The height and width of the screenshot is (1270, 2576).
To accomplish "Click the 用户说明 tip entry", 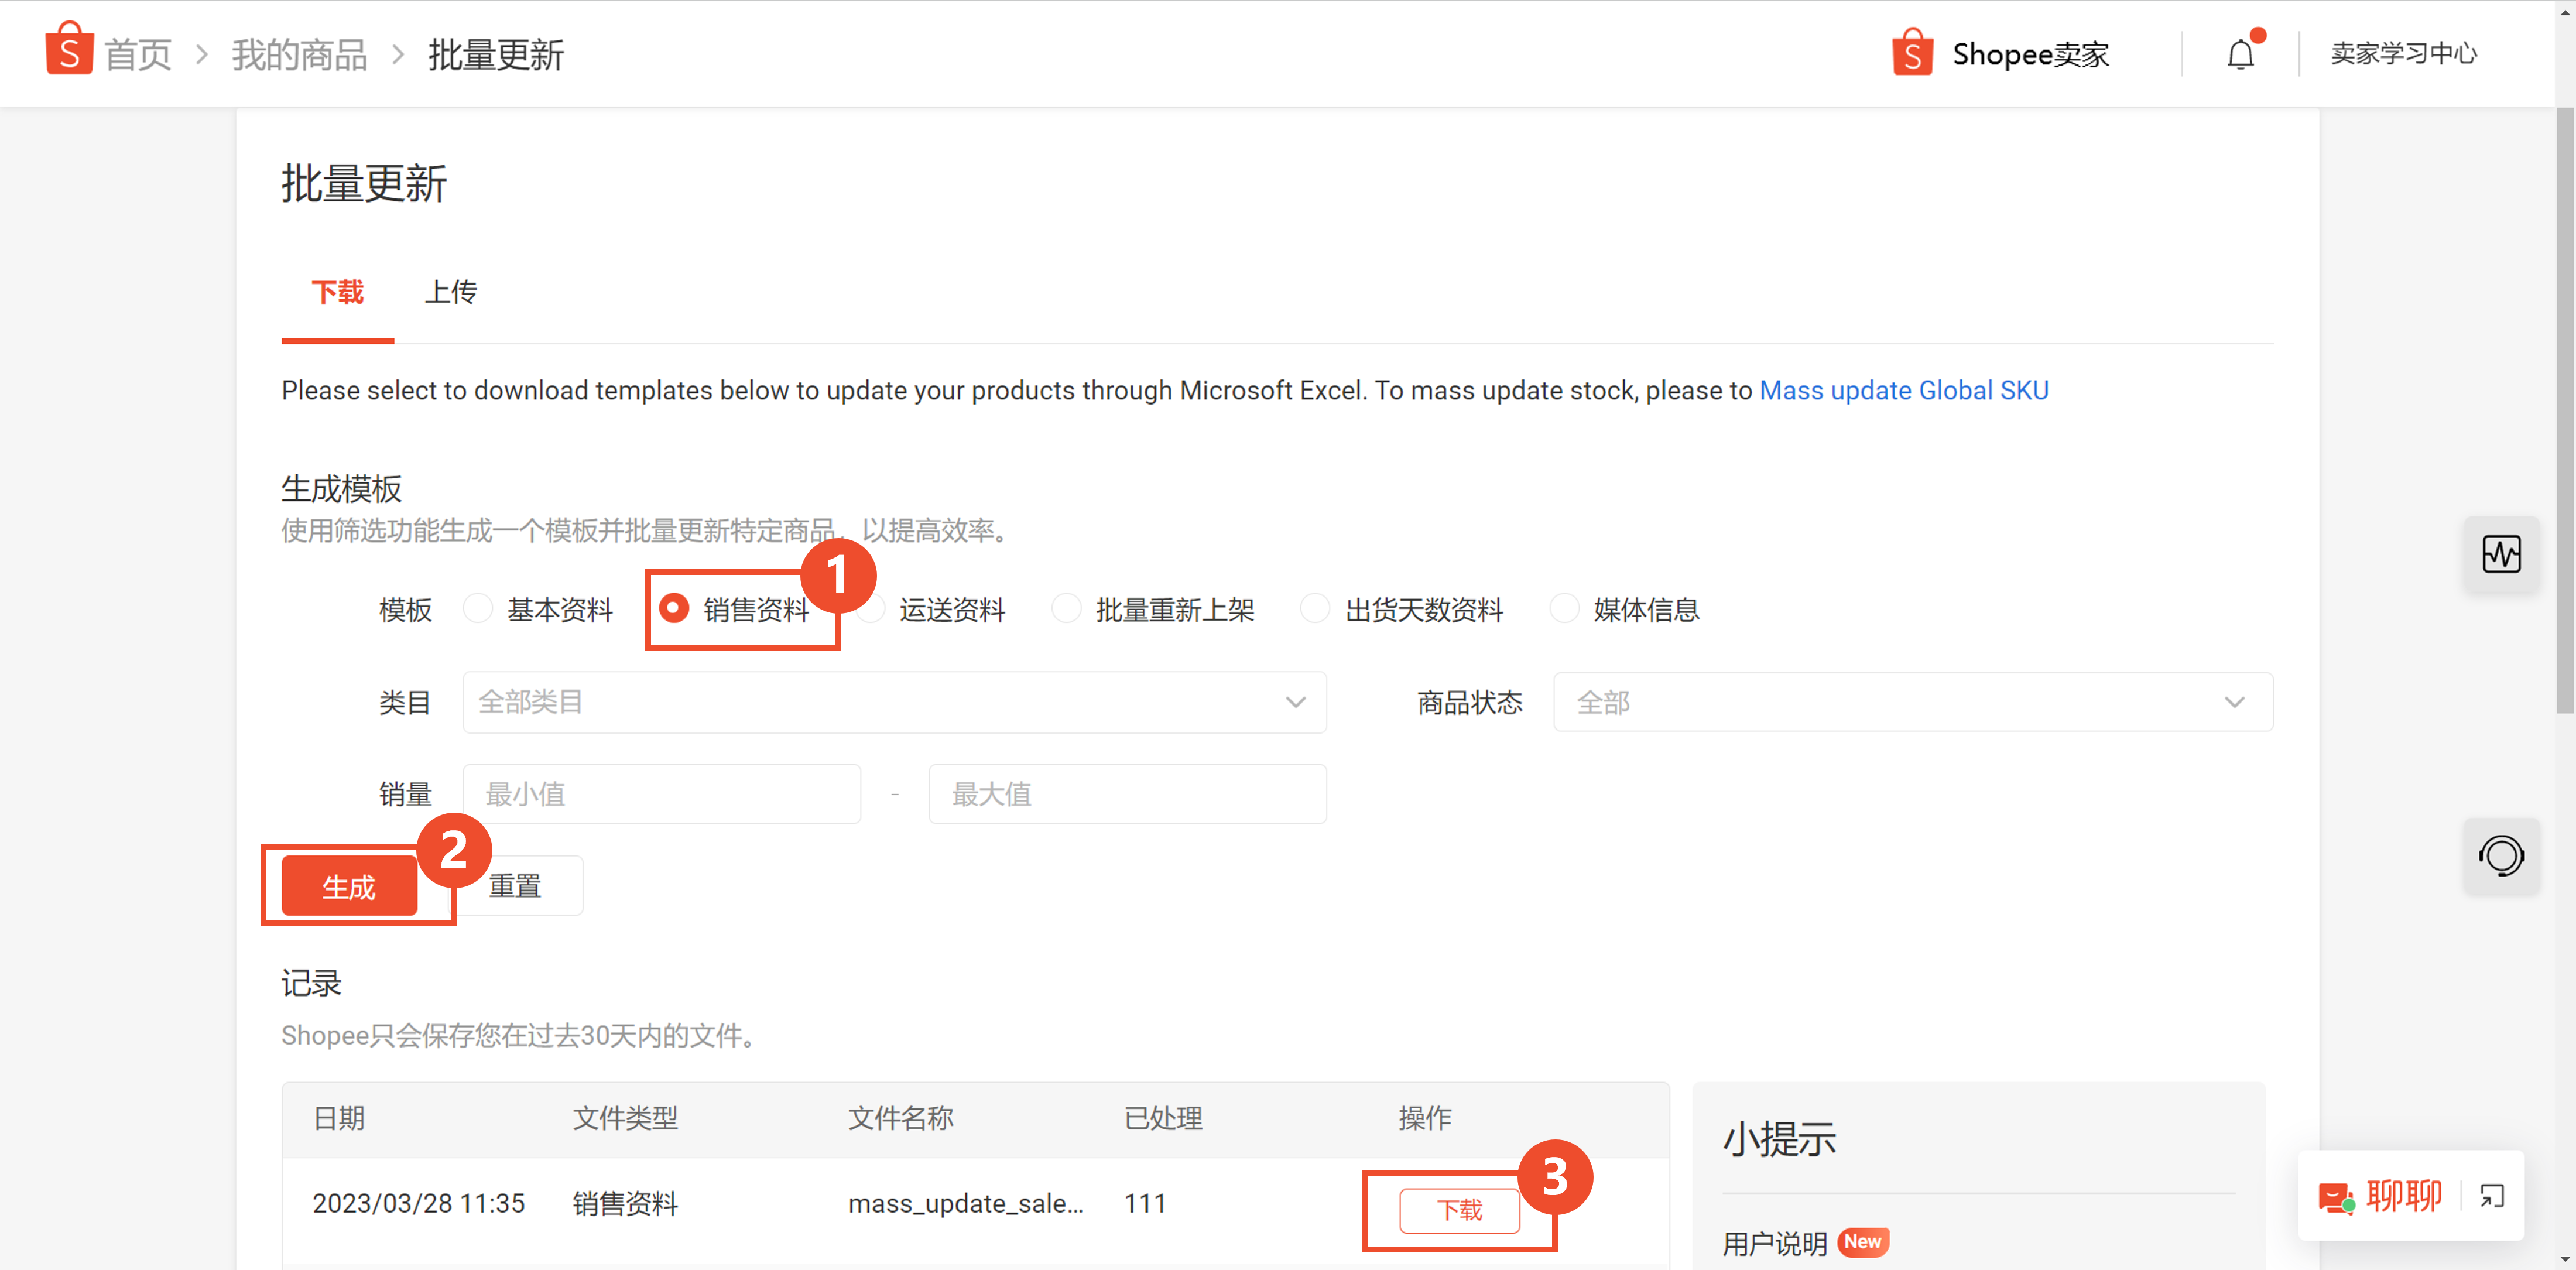I will [1774, 1244].
